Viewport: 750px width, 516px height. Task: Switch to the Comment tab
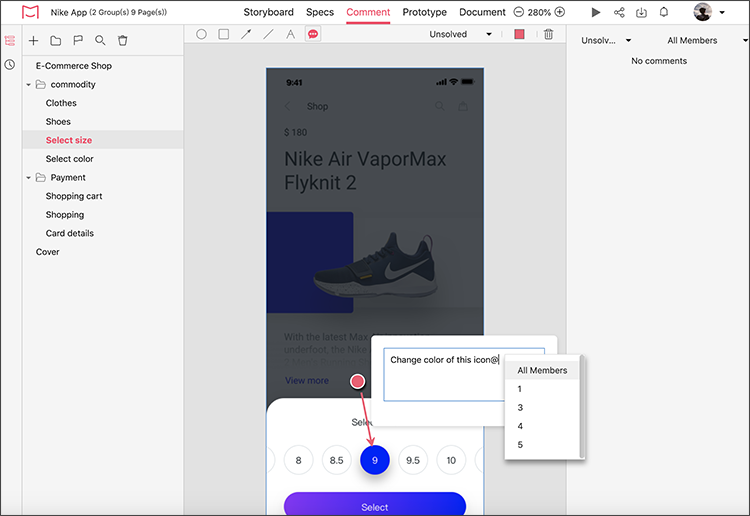click(368, 12)
